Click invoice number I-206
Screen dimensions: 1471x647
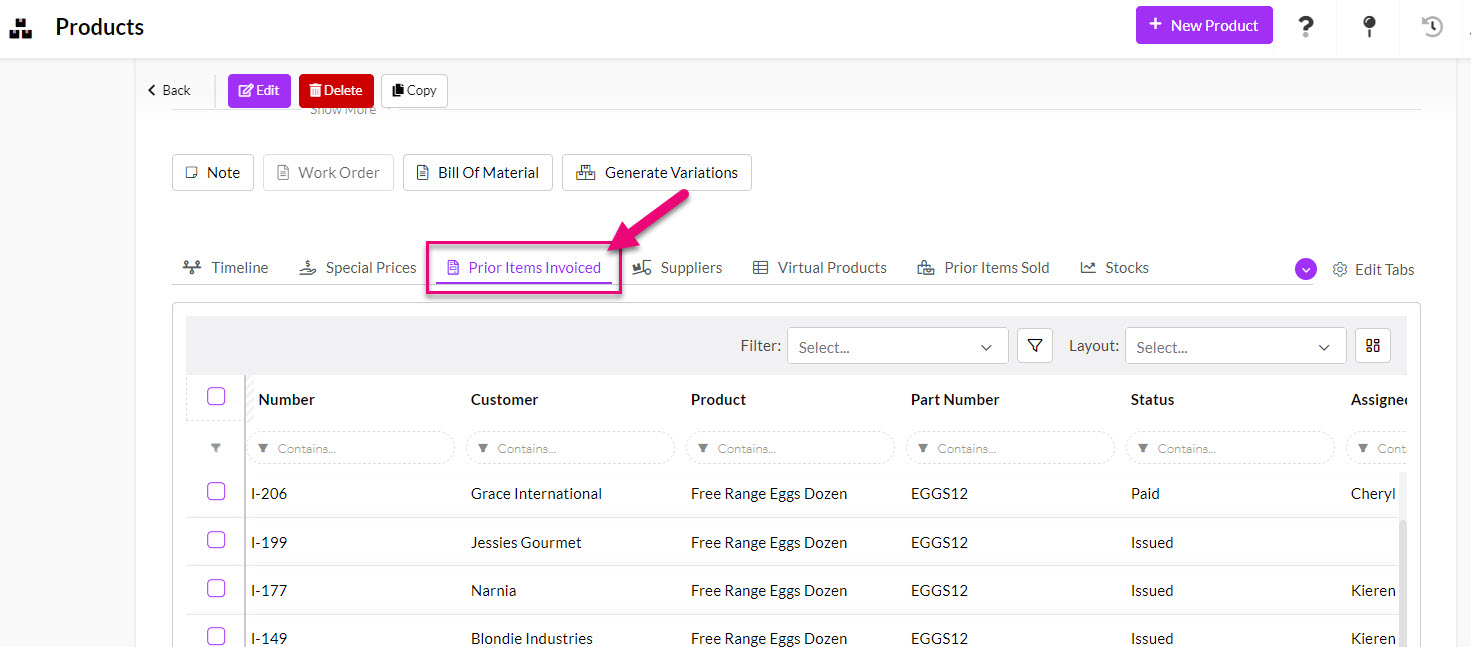[269, 493]
